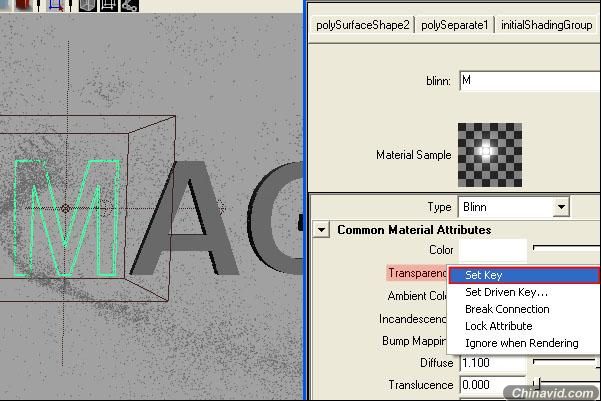
Task: Collapse the Common Material Attributes section
Action: pos(322,230)
